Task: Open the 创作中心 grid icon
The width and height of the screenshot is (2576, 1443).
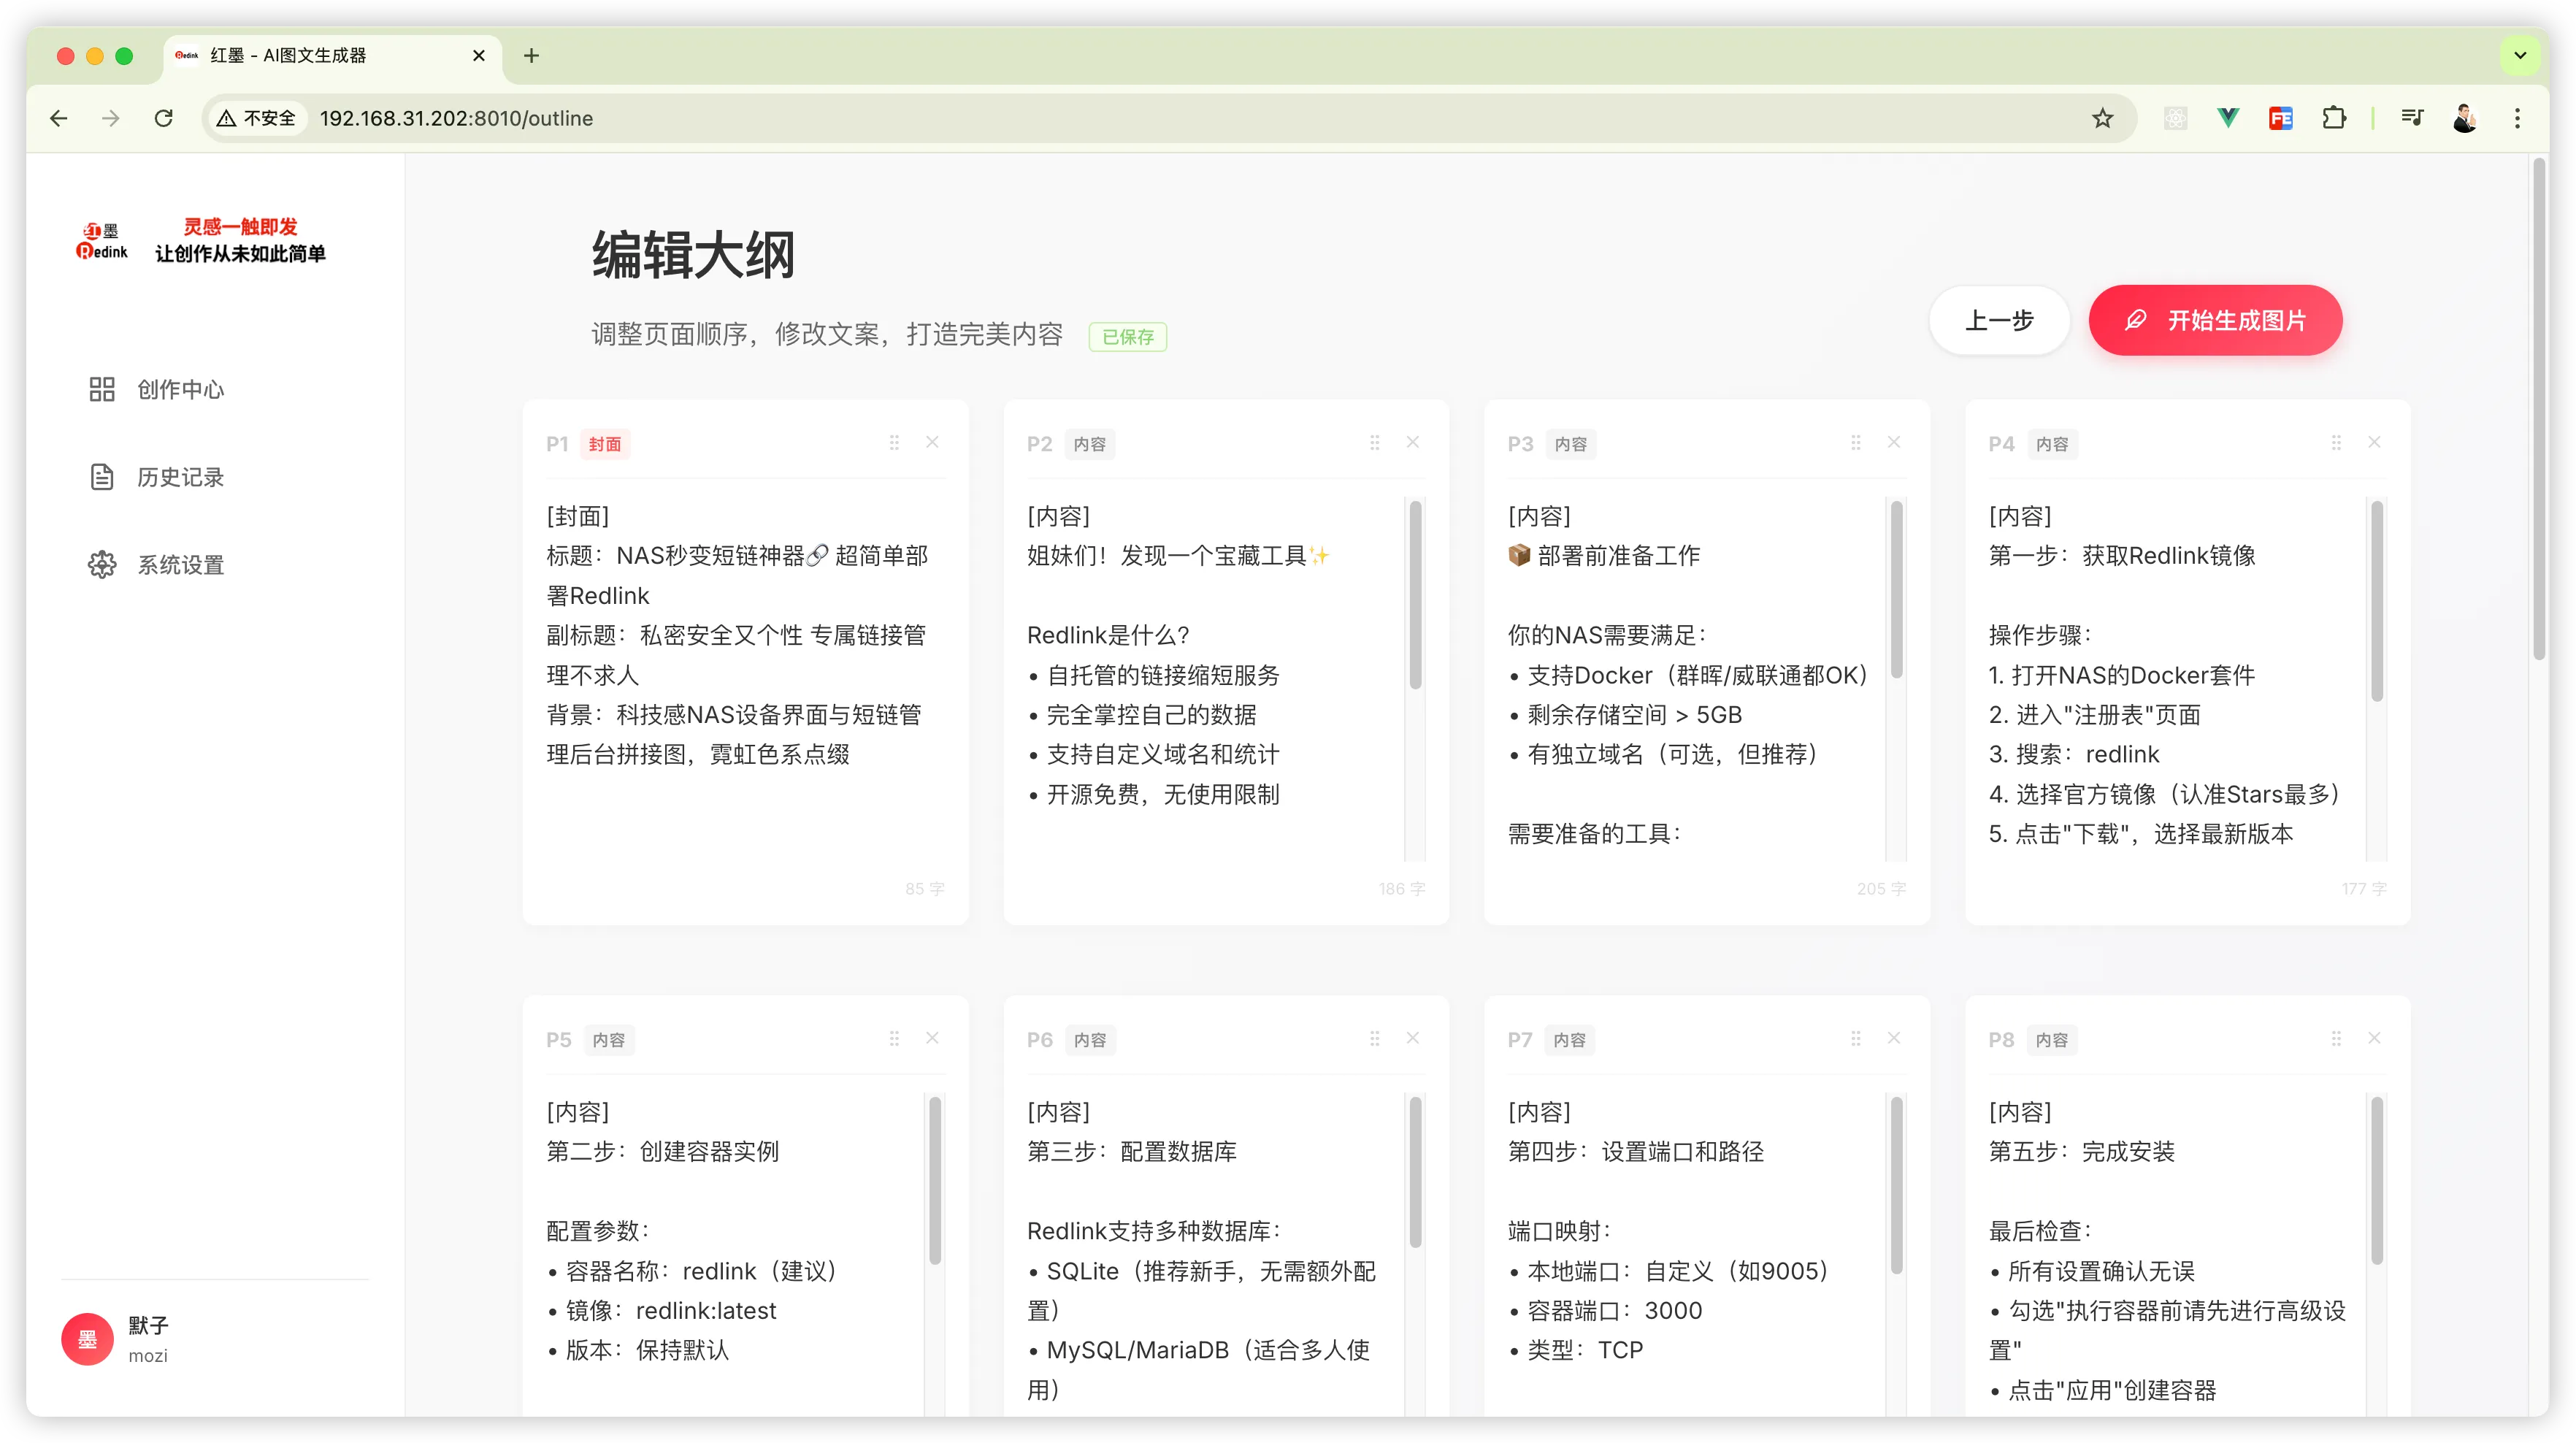Action: 102,389
